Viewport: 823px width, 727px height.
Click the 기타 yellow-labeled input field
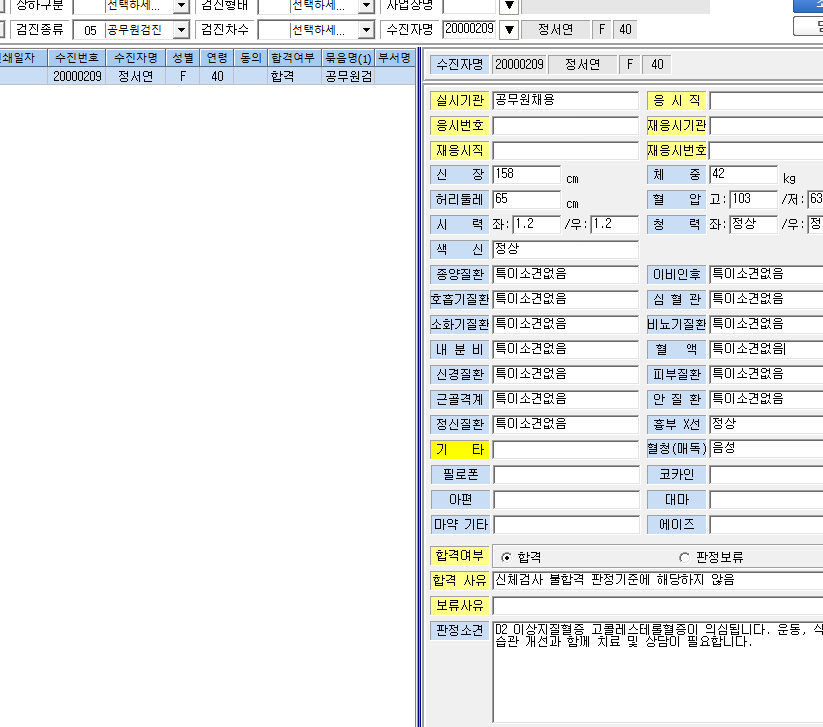coord(565,449)
